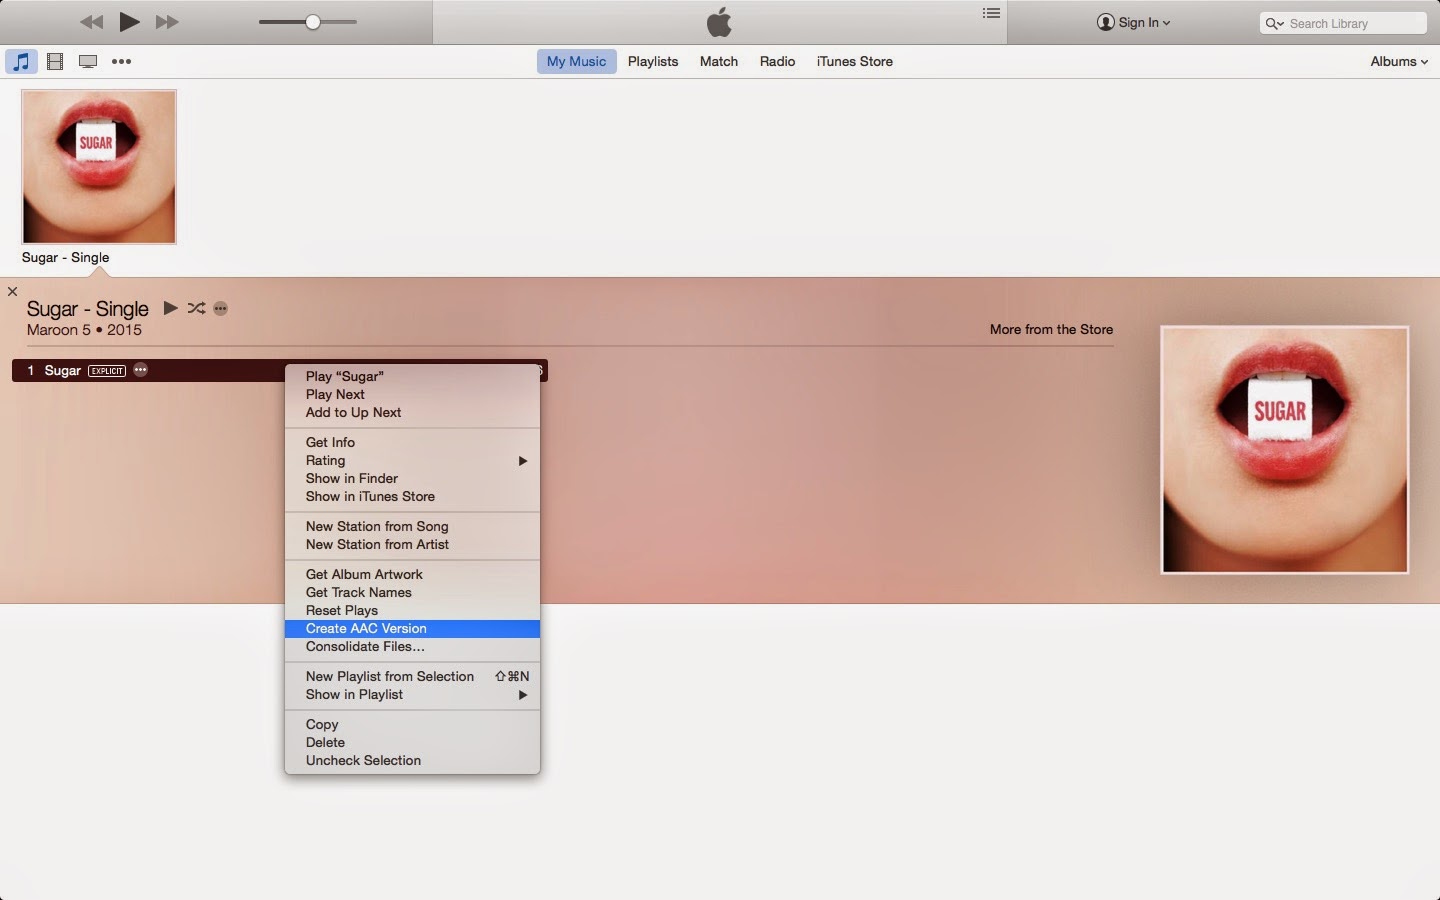Choose New Station from Song
Screen dimensions: 1440x900
point(412,526)
